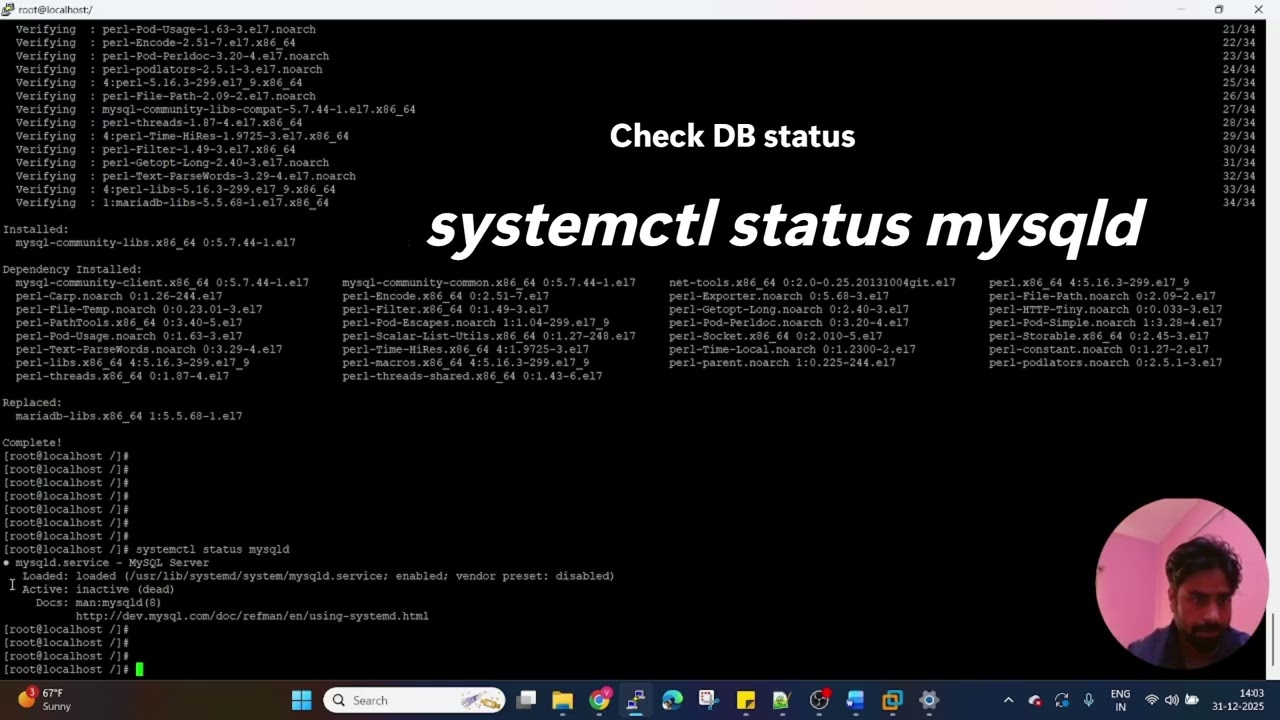Open Snipping Tool from the taskbar

708,700
